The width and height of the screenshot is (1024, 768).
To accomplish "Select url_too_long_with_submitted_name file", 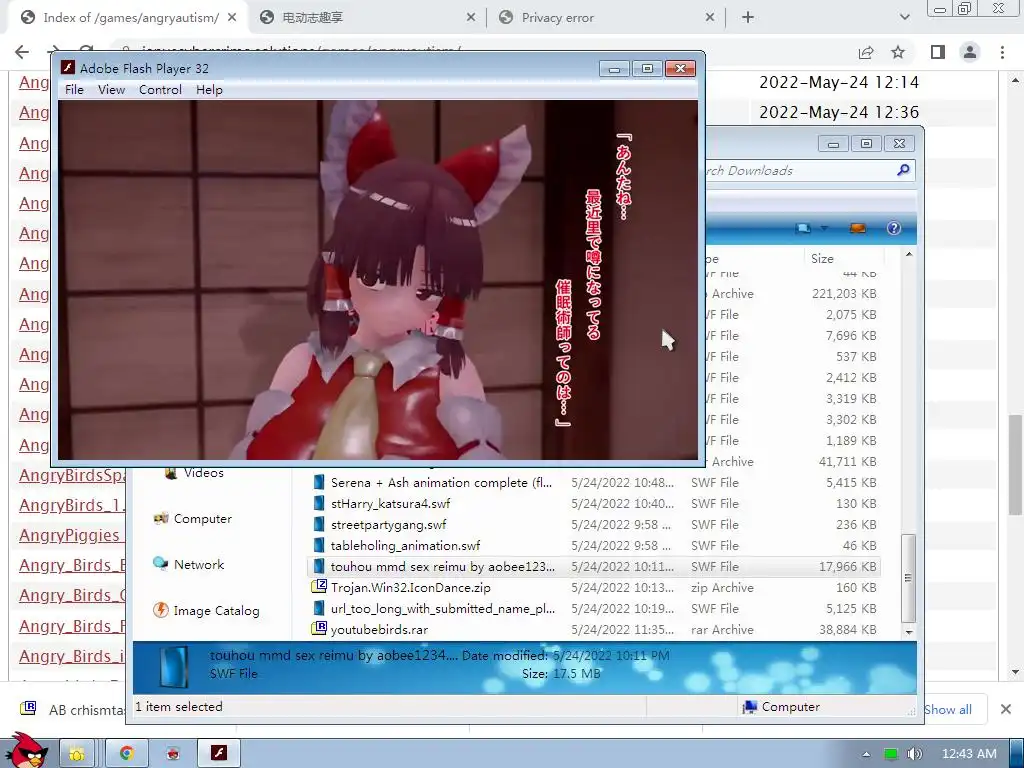I will click(x=443, y=608).
